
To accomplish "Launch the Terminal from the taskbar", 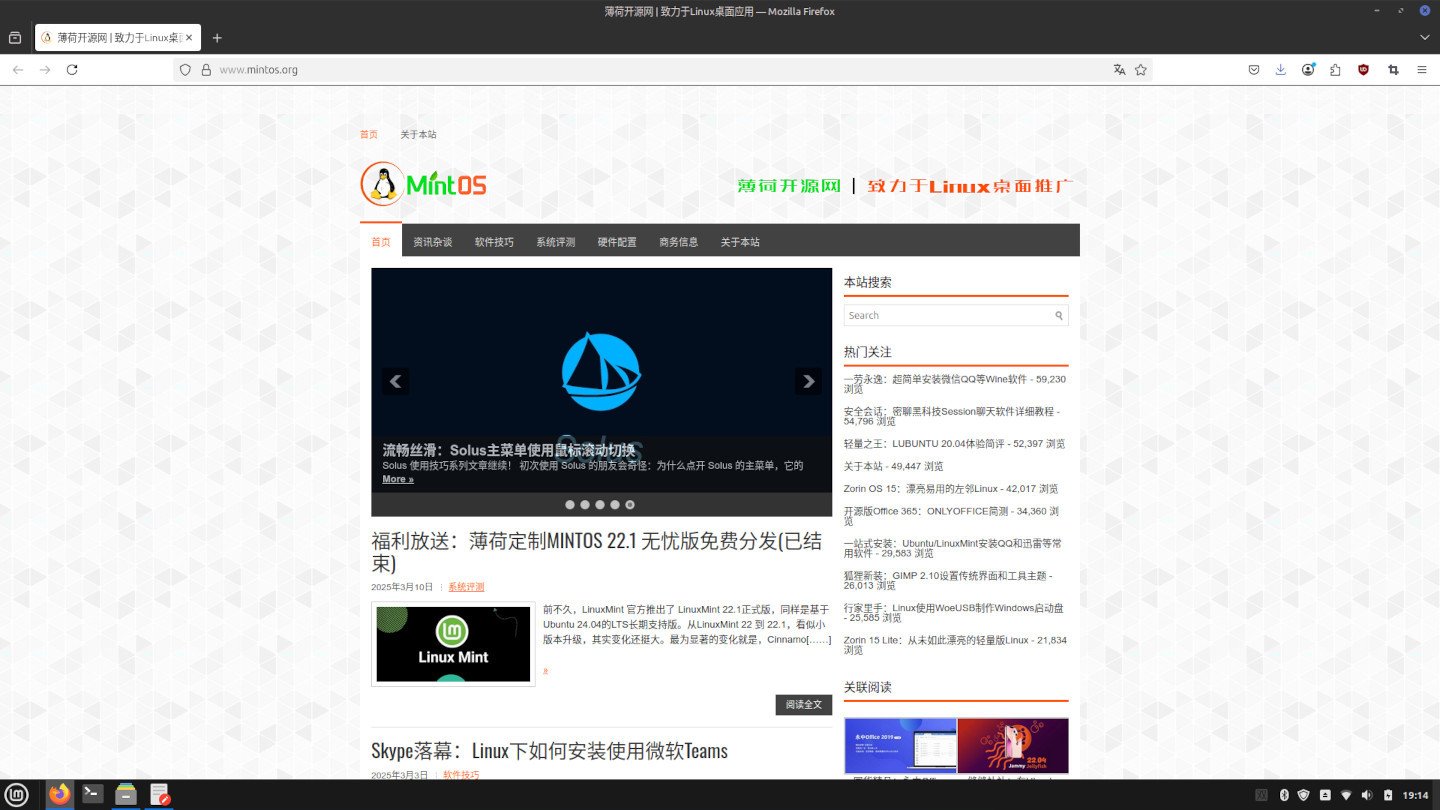I will point(93,795).
